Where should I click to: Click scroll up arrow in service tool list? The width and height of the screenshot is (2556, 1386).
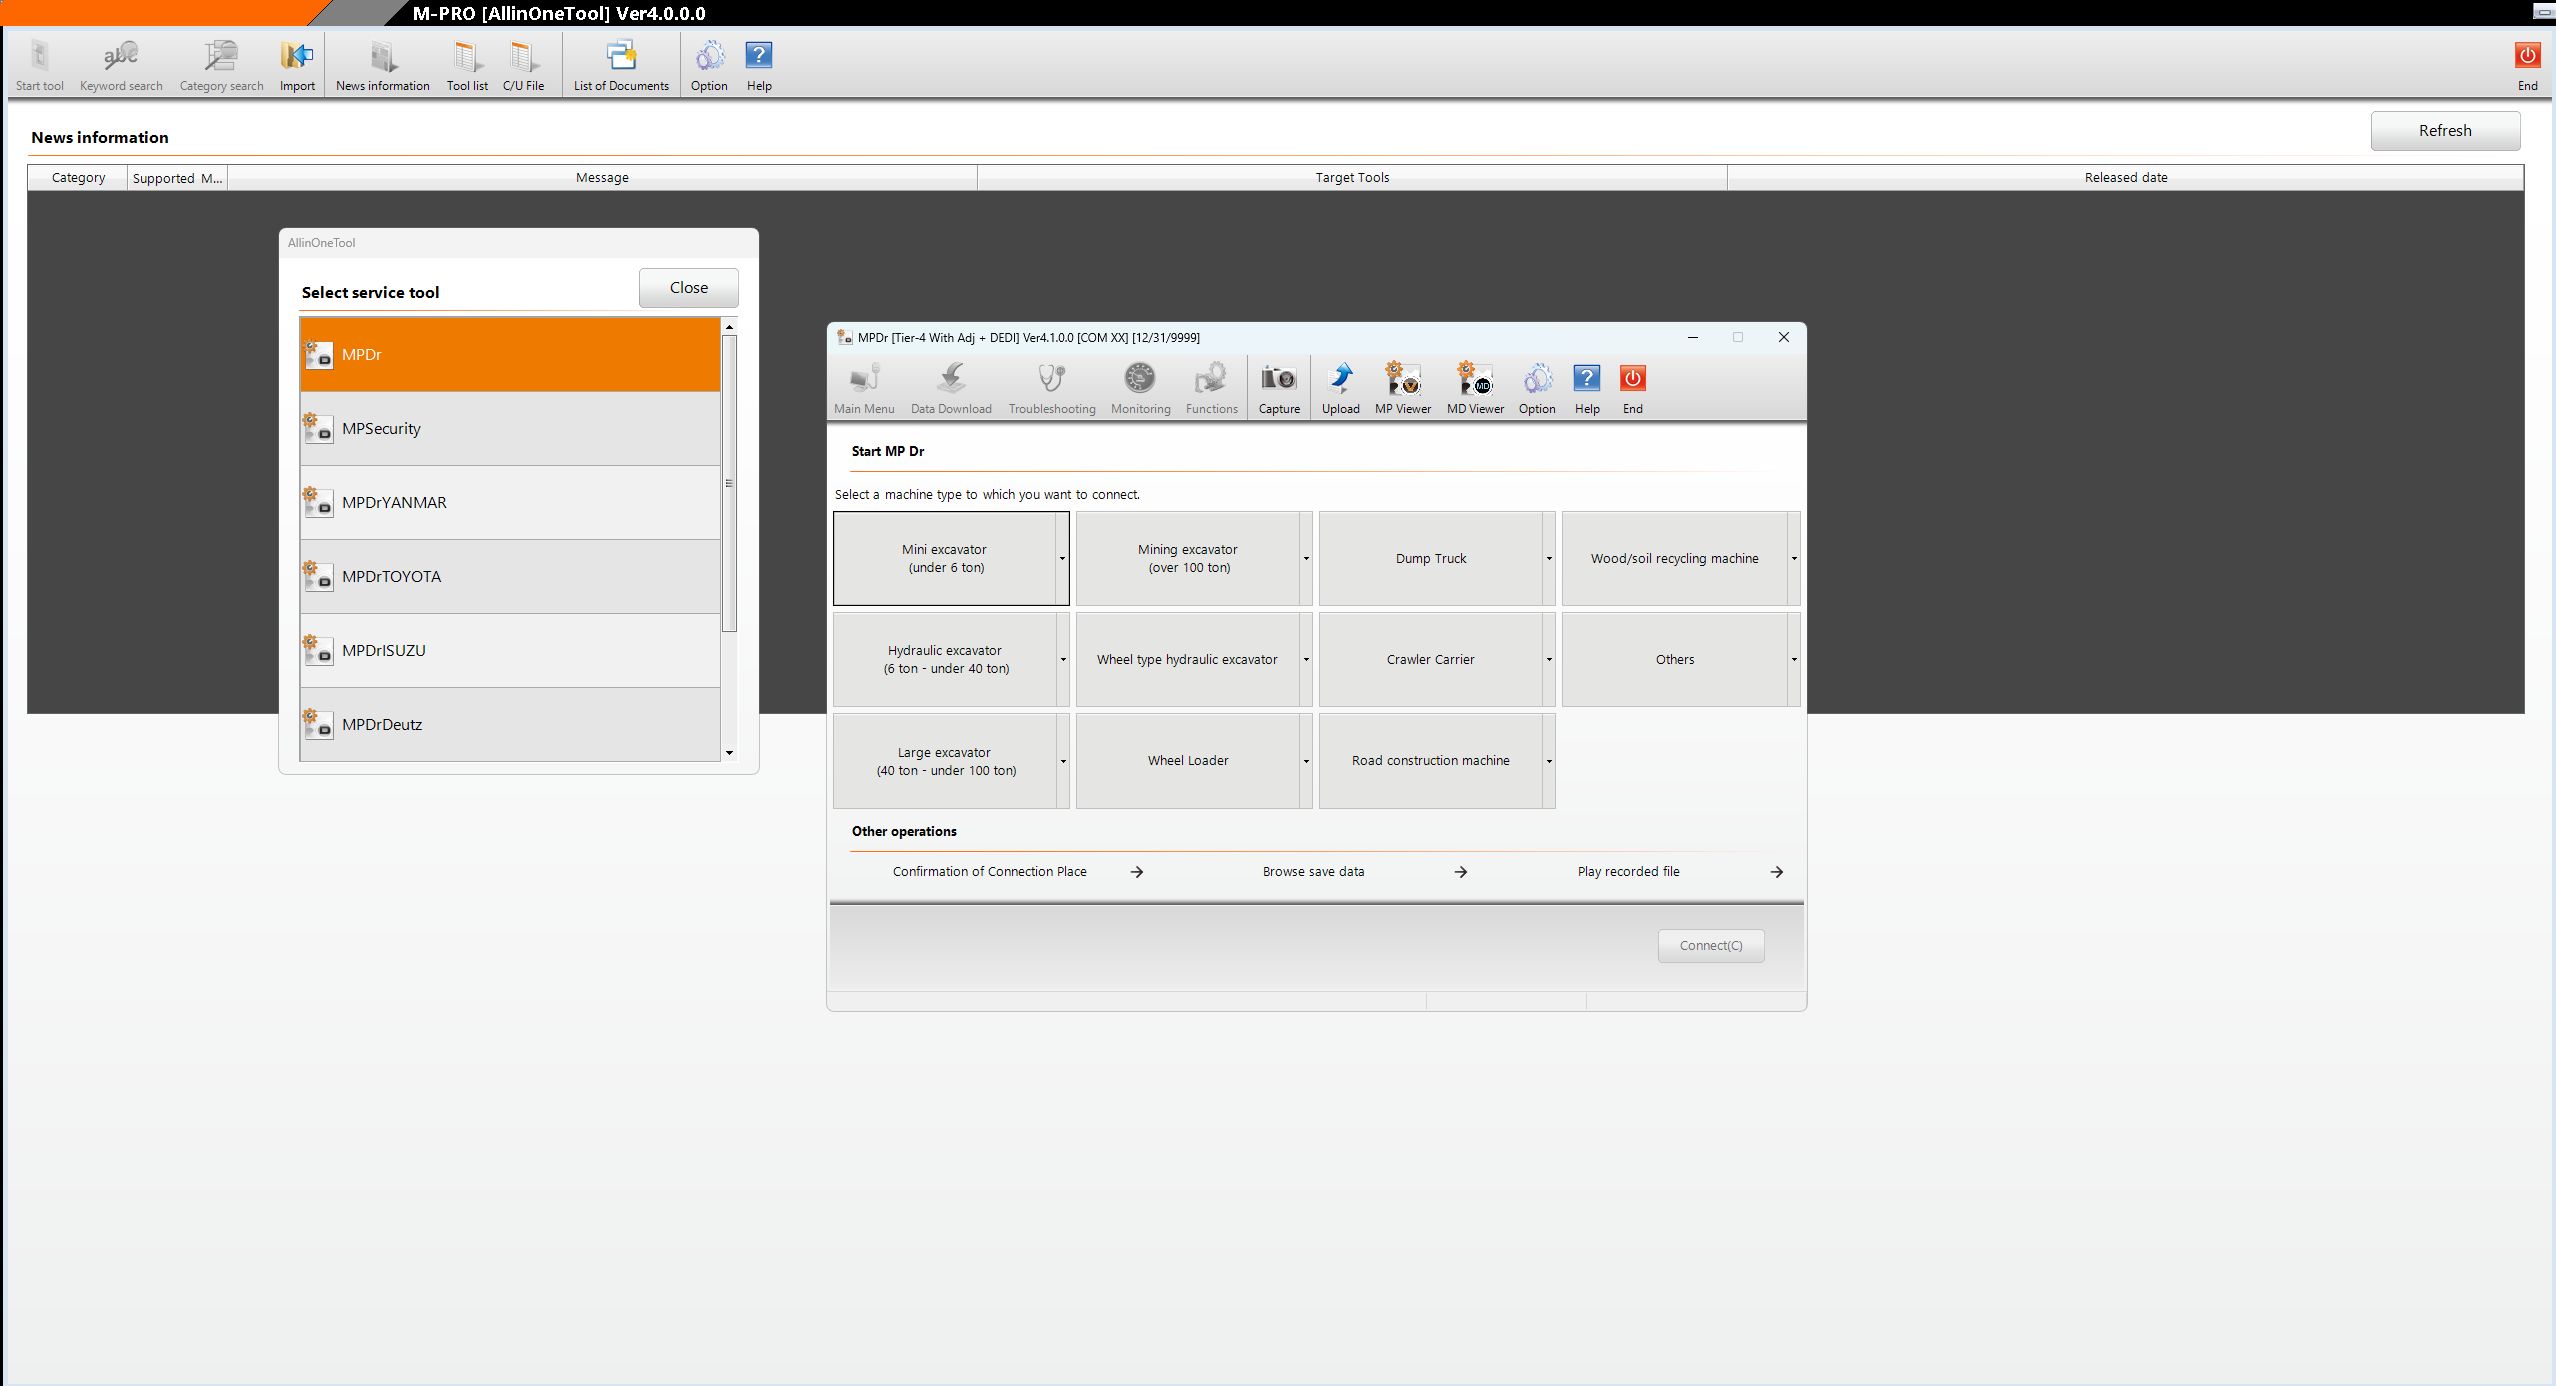point(729,327)
